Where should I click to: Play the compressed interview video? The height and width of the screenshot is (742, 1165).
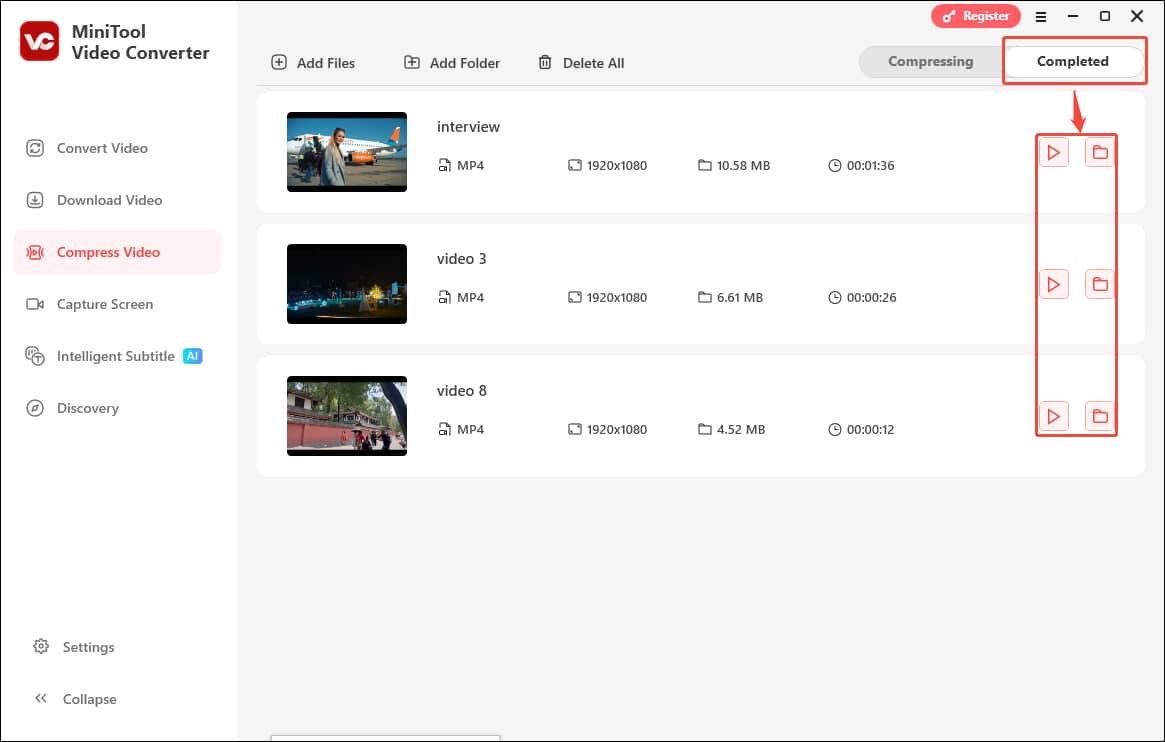(x=1054, y=152)
